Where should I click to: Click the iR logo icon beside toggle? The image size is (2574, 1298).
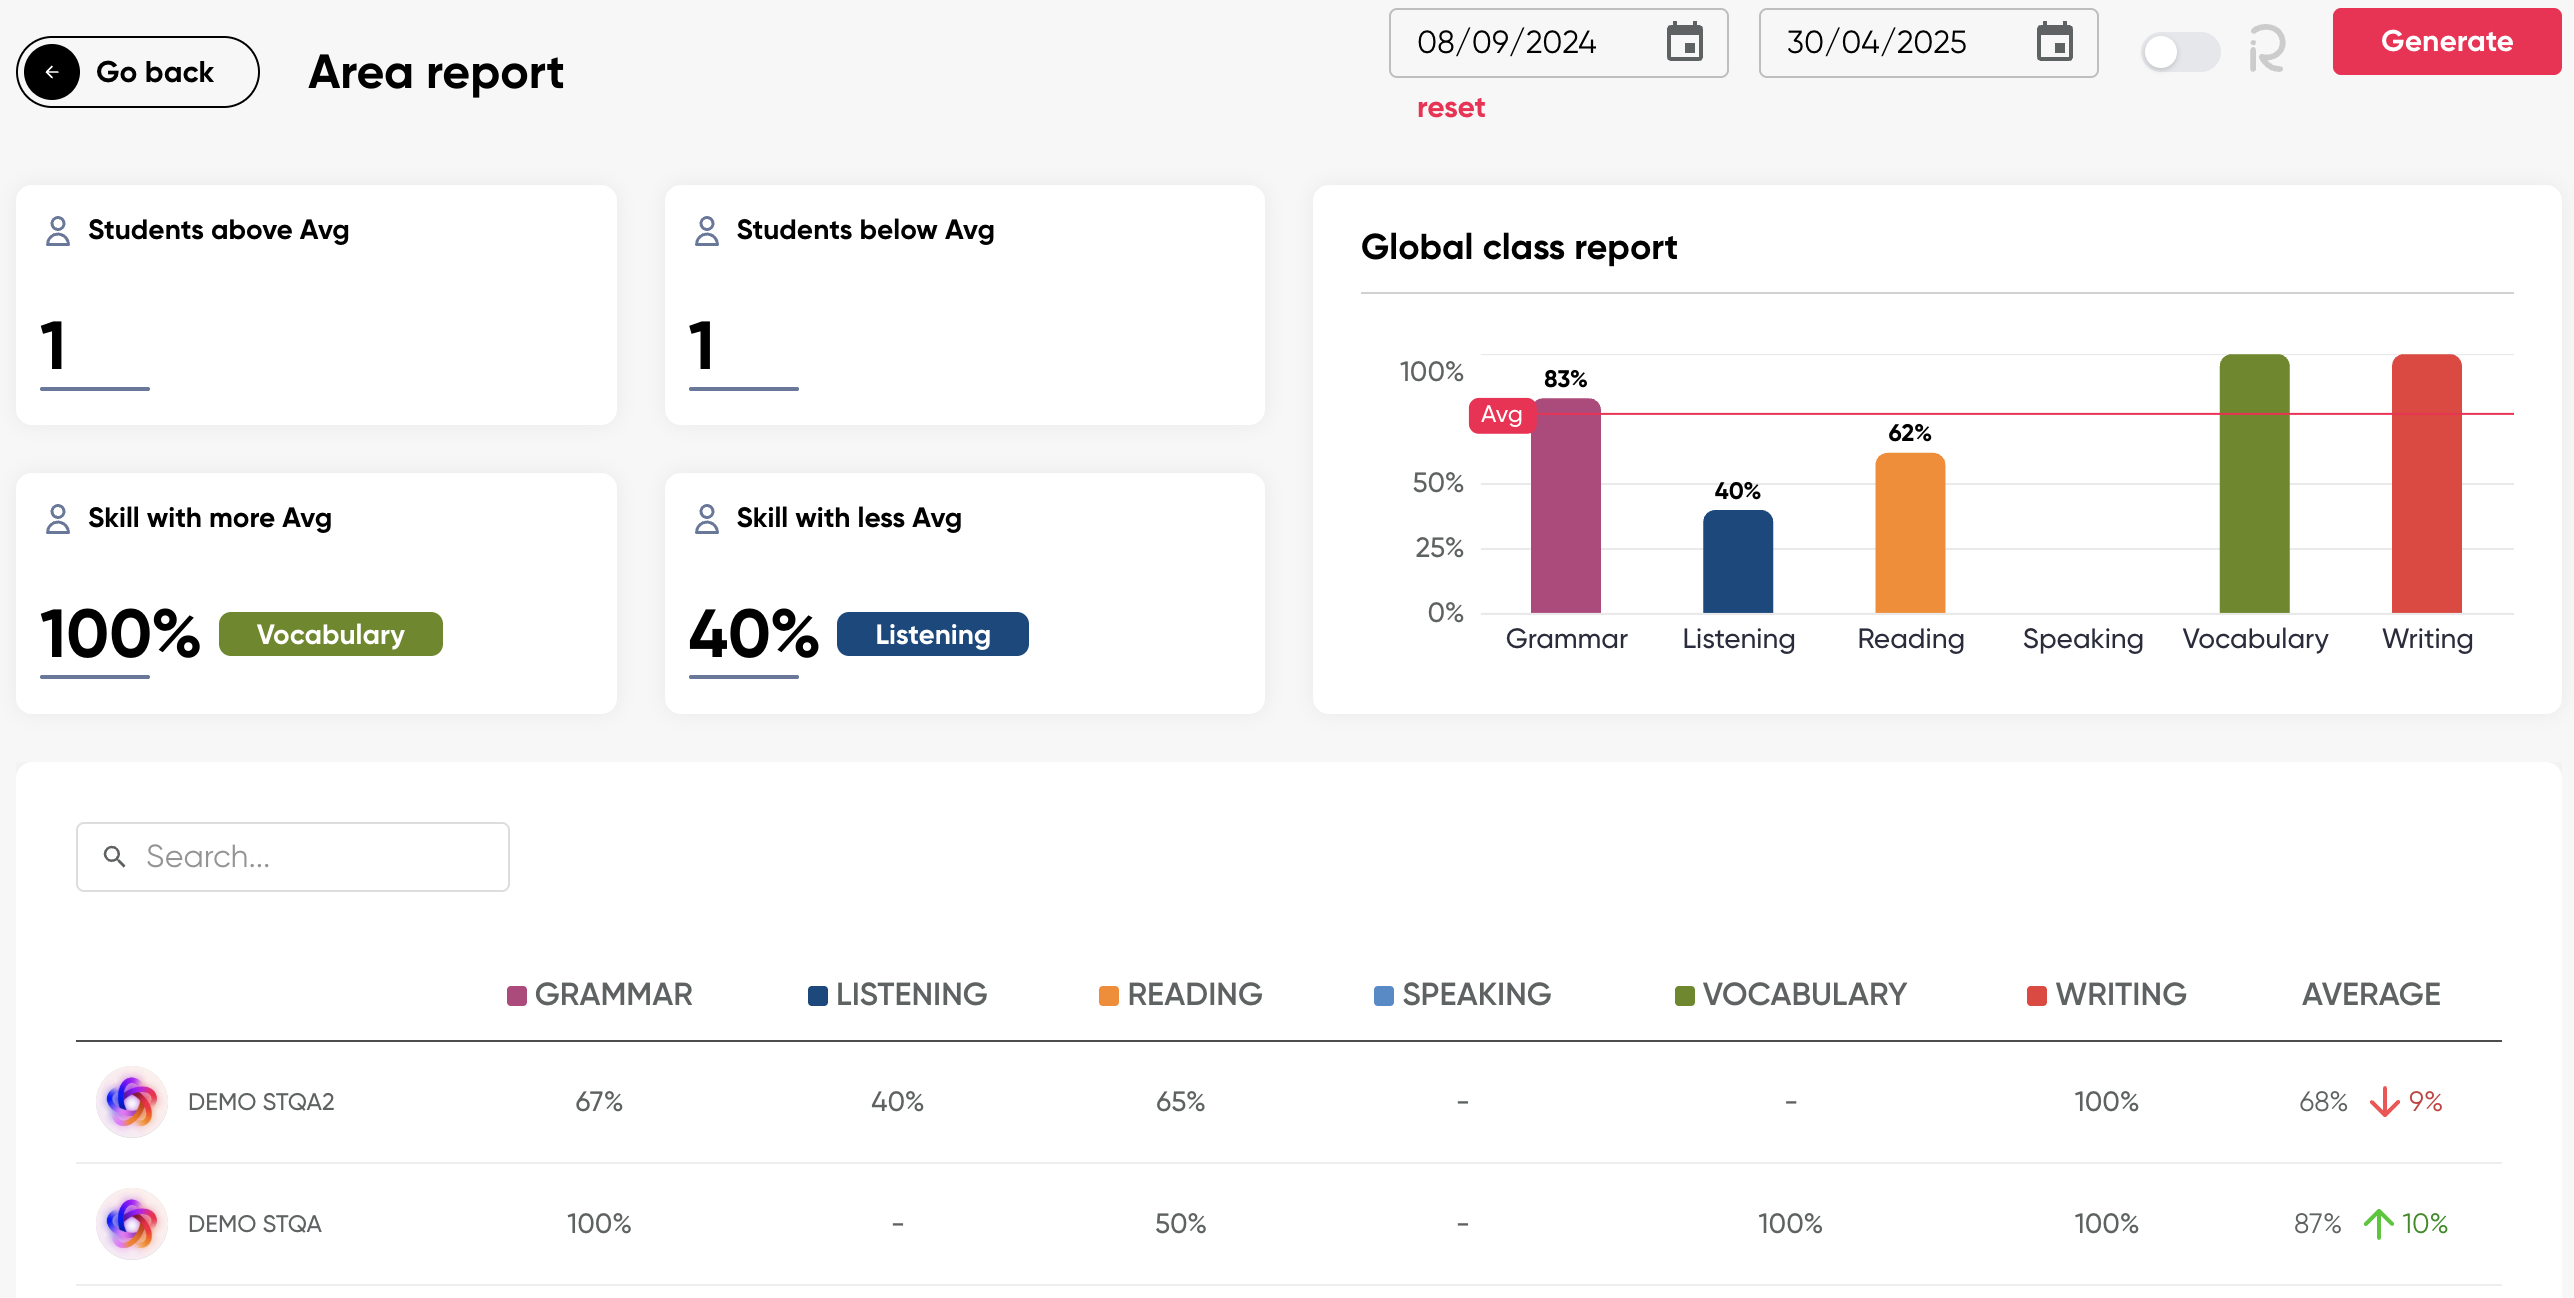(x=2267, y=49)
